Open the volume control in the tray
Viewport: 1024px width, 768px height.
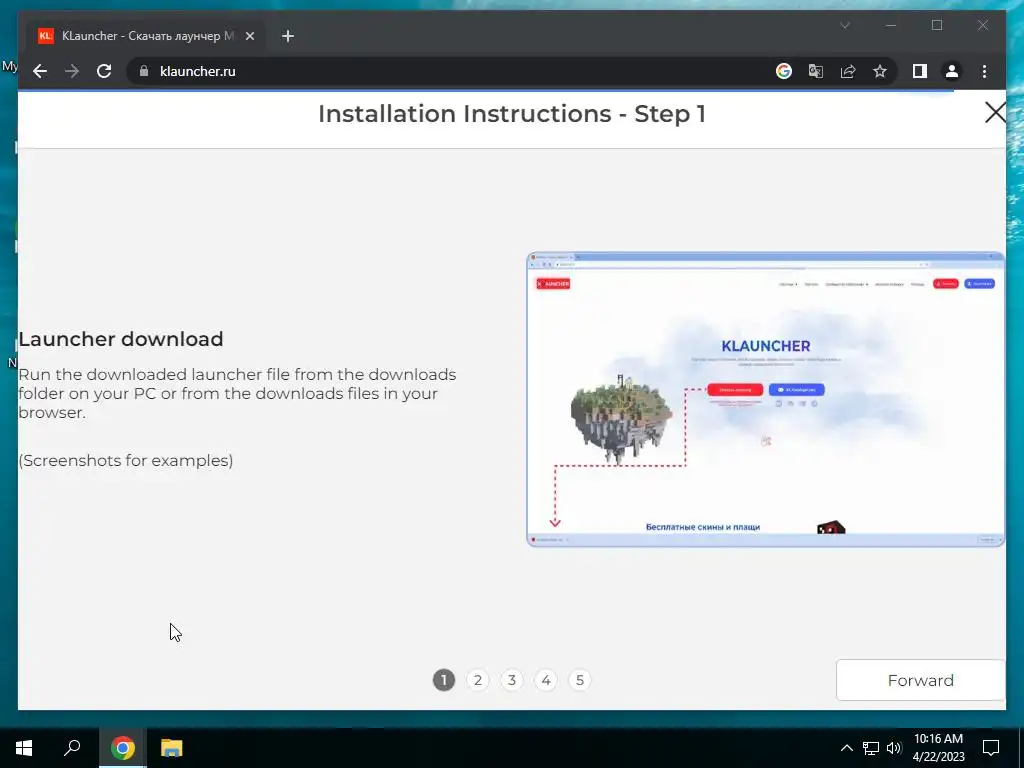[894, 748]
